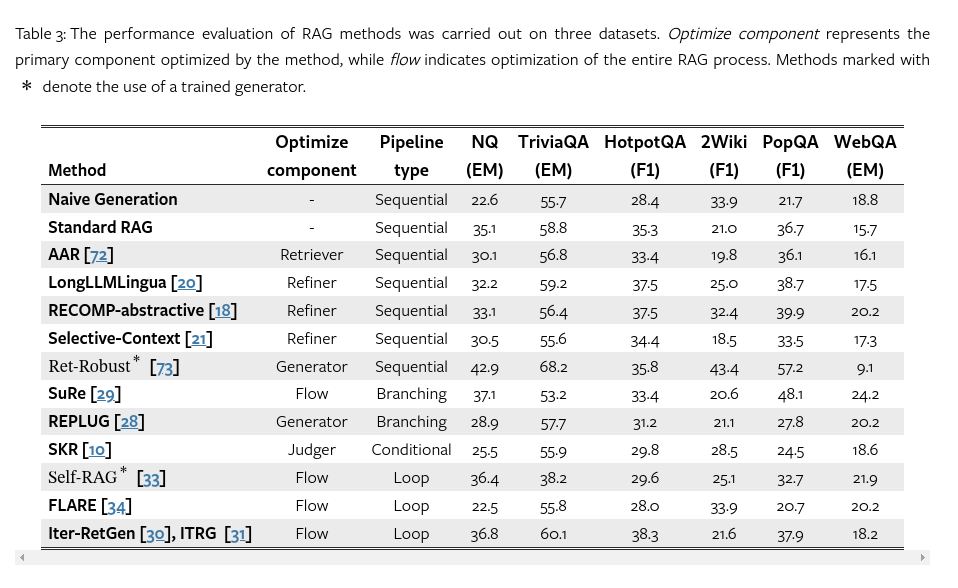This screenshot has height=588, width=958.
Task: Select the Standard RAG row label
Action: 100,227
